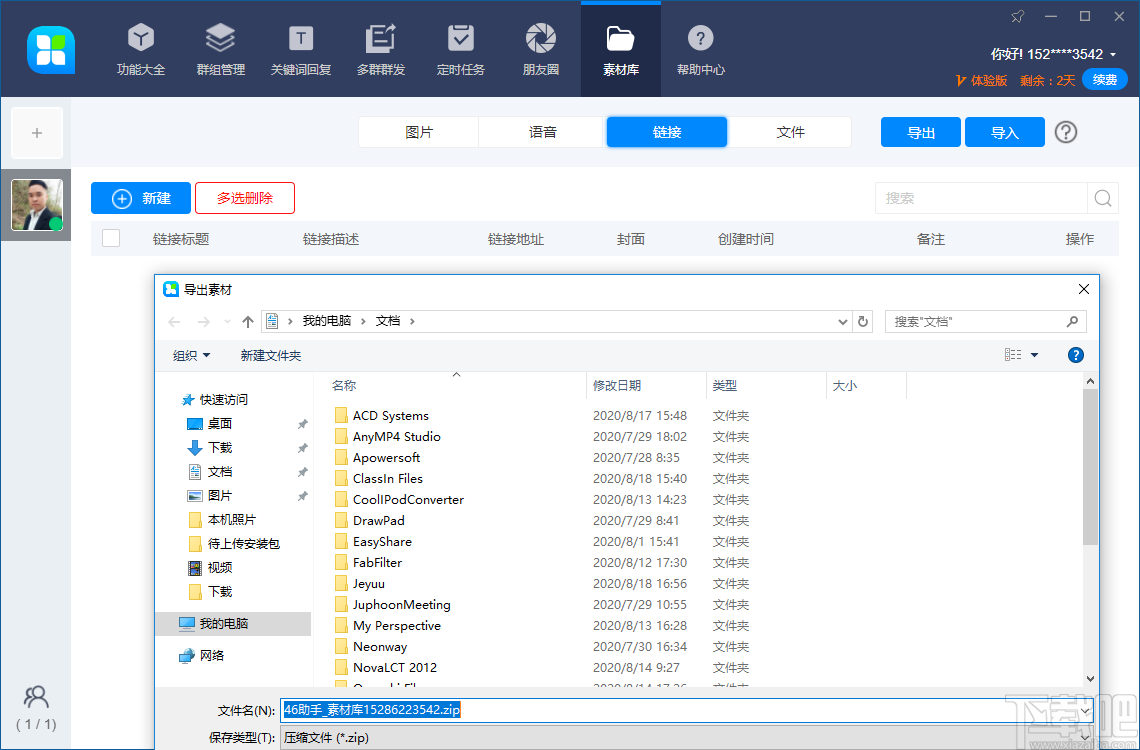
Task: Open the NovaLCT 2012 folder
Action: tap(395, 667)
